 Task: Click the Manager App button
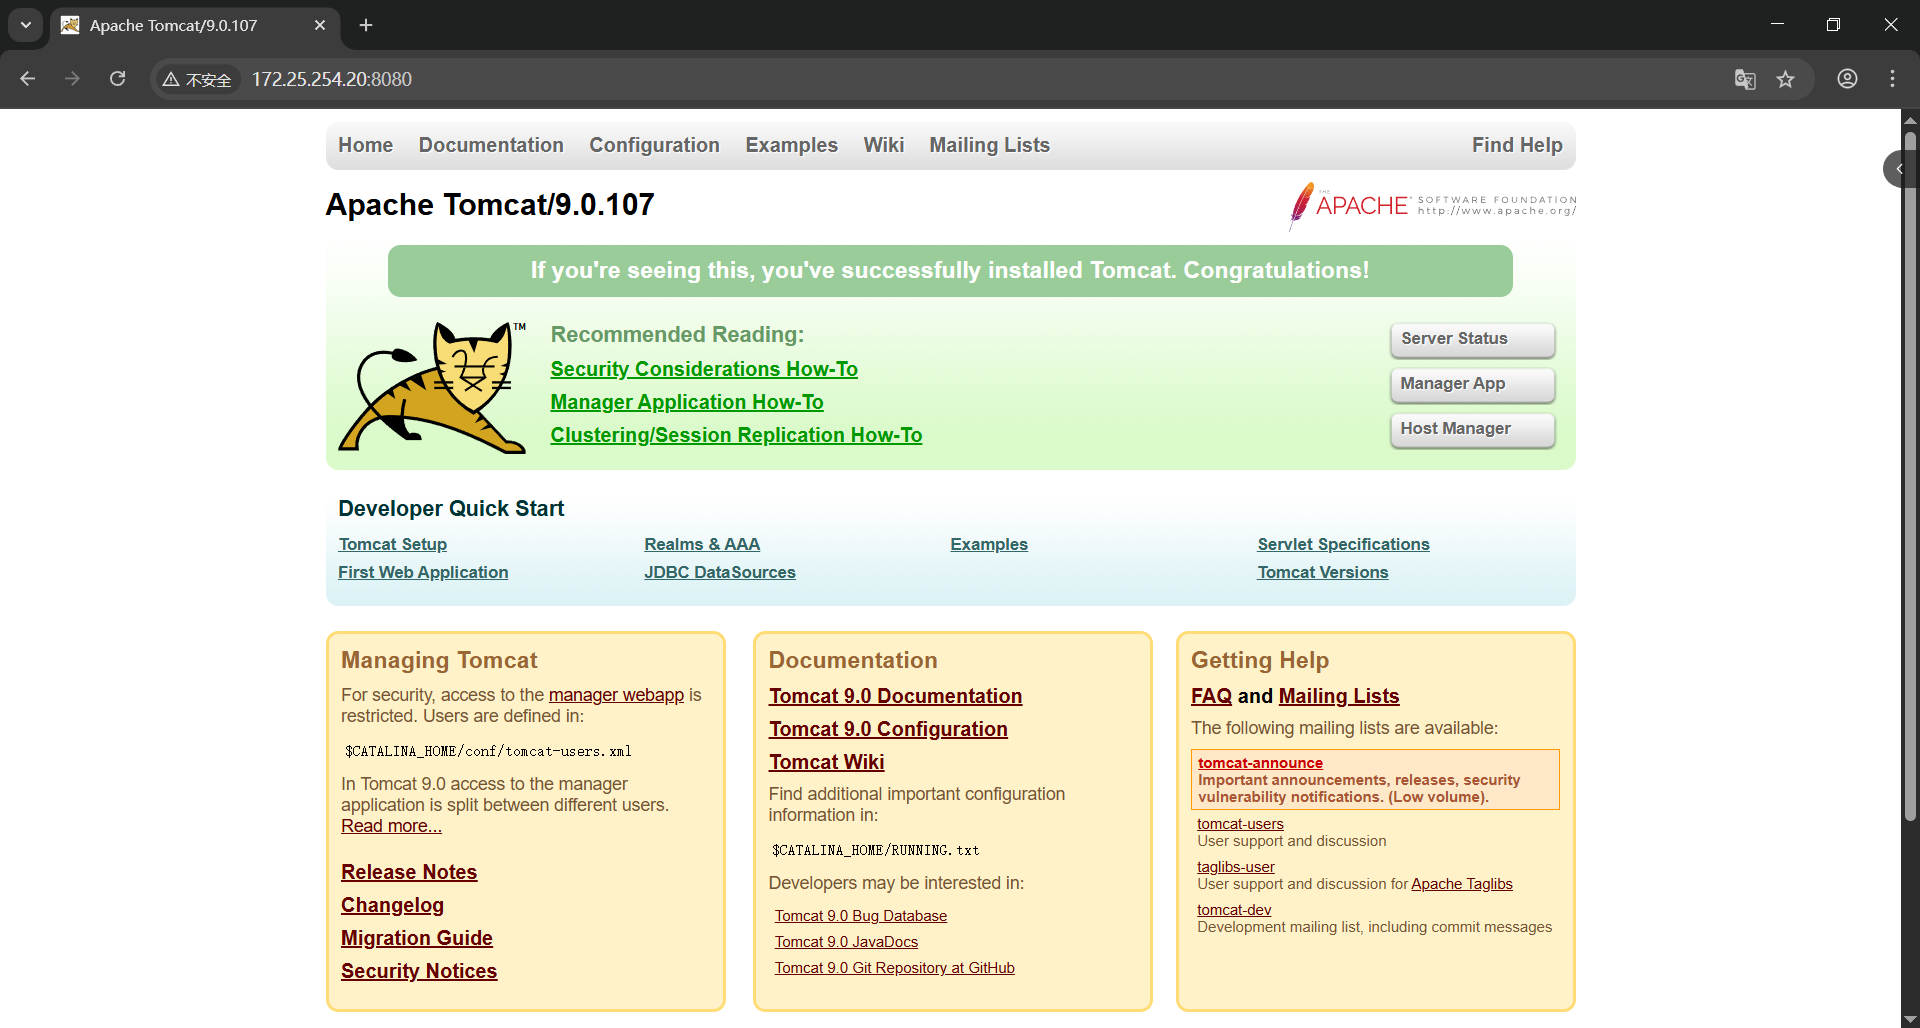[x=1472, y=384]
